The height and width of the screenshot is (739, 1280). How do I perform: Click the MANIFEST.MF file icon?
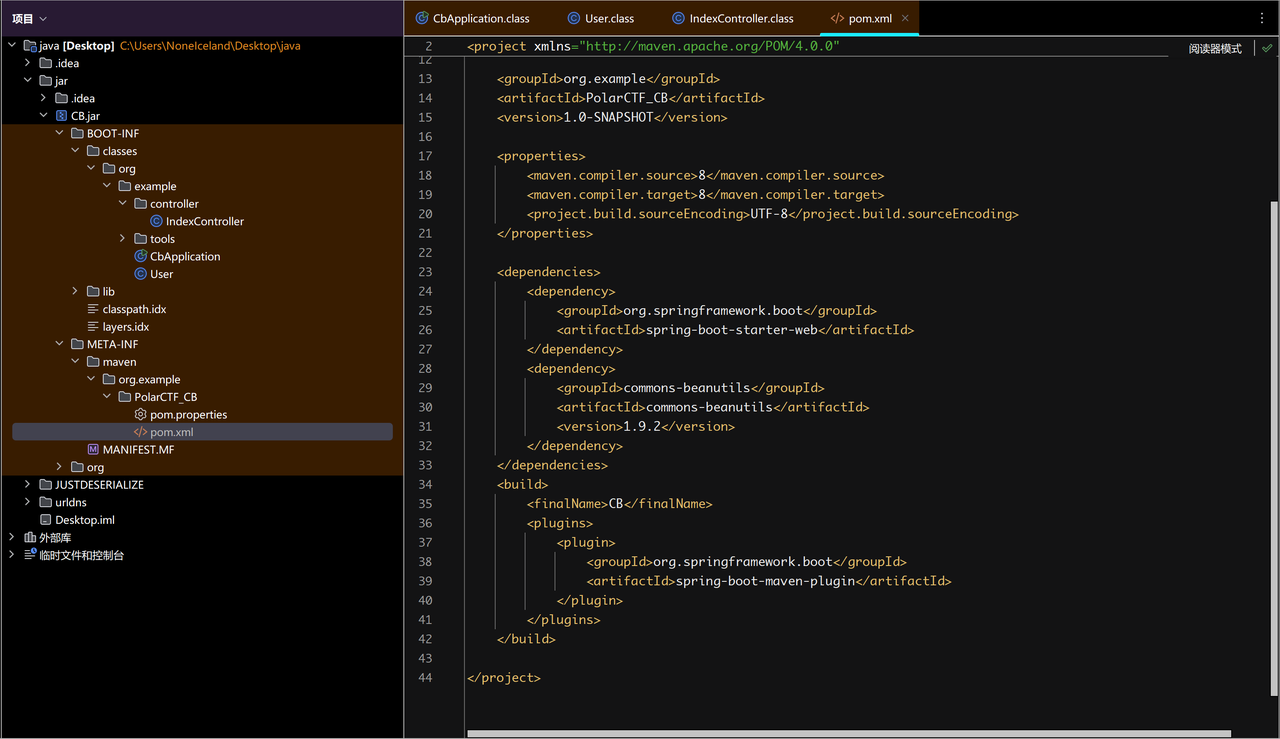click(93, 450)
